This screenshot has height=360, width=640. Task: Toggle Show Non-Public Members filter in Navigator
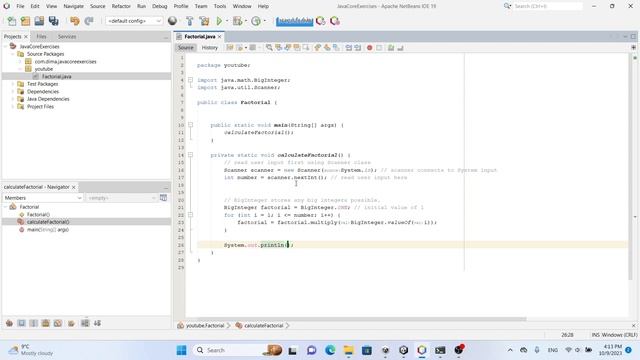[x=46, y=323]
